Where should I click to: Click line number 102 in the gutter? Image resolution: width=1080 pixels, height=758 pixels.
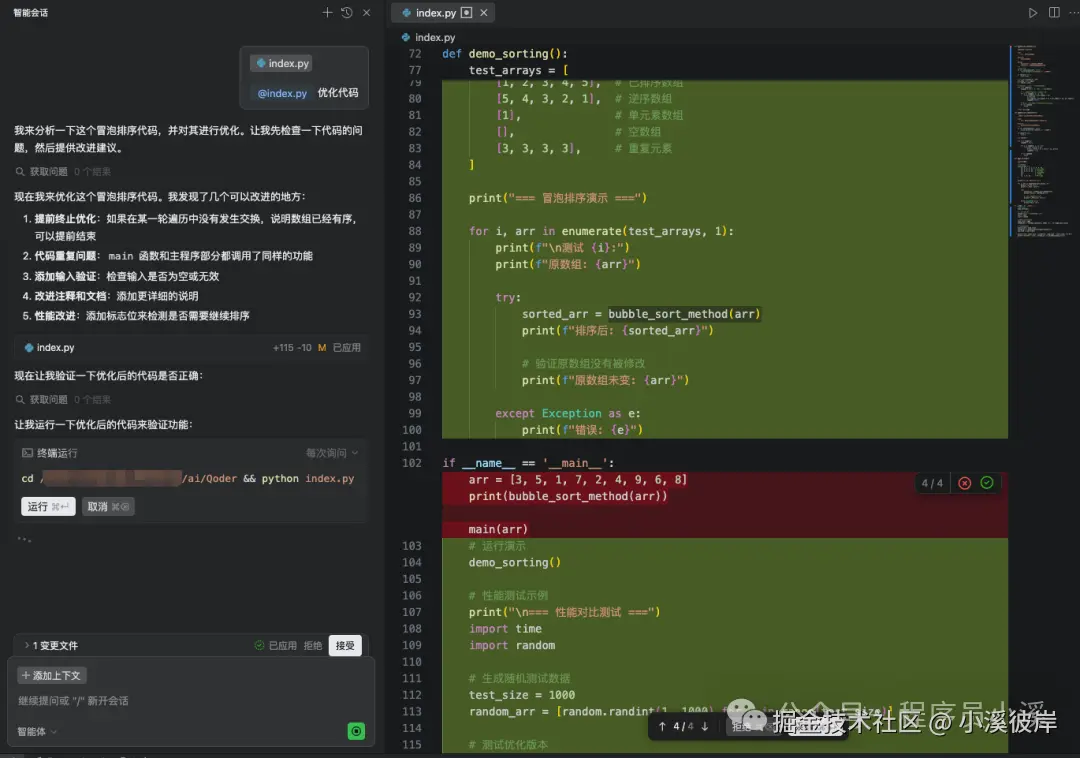point(412,463)
